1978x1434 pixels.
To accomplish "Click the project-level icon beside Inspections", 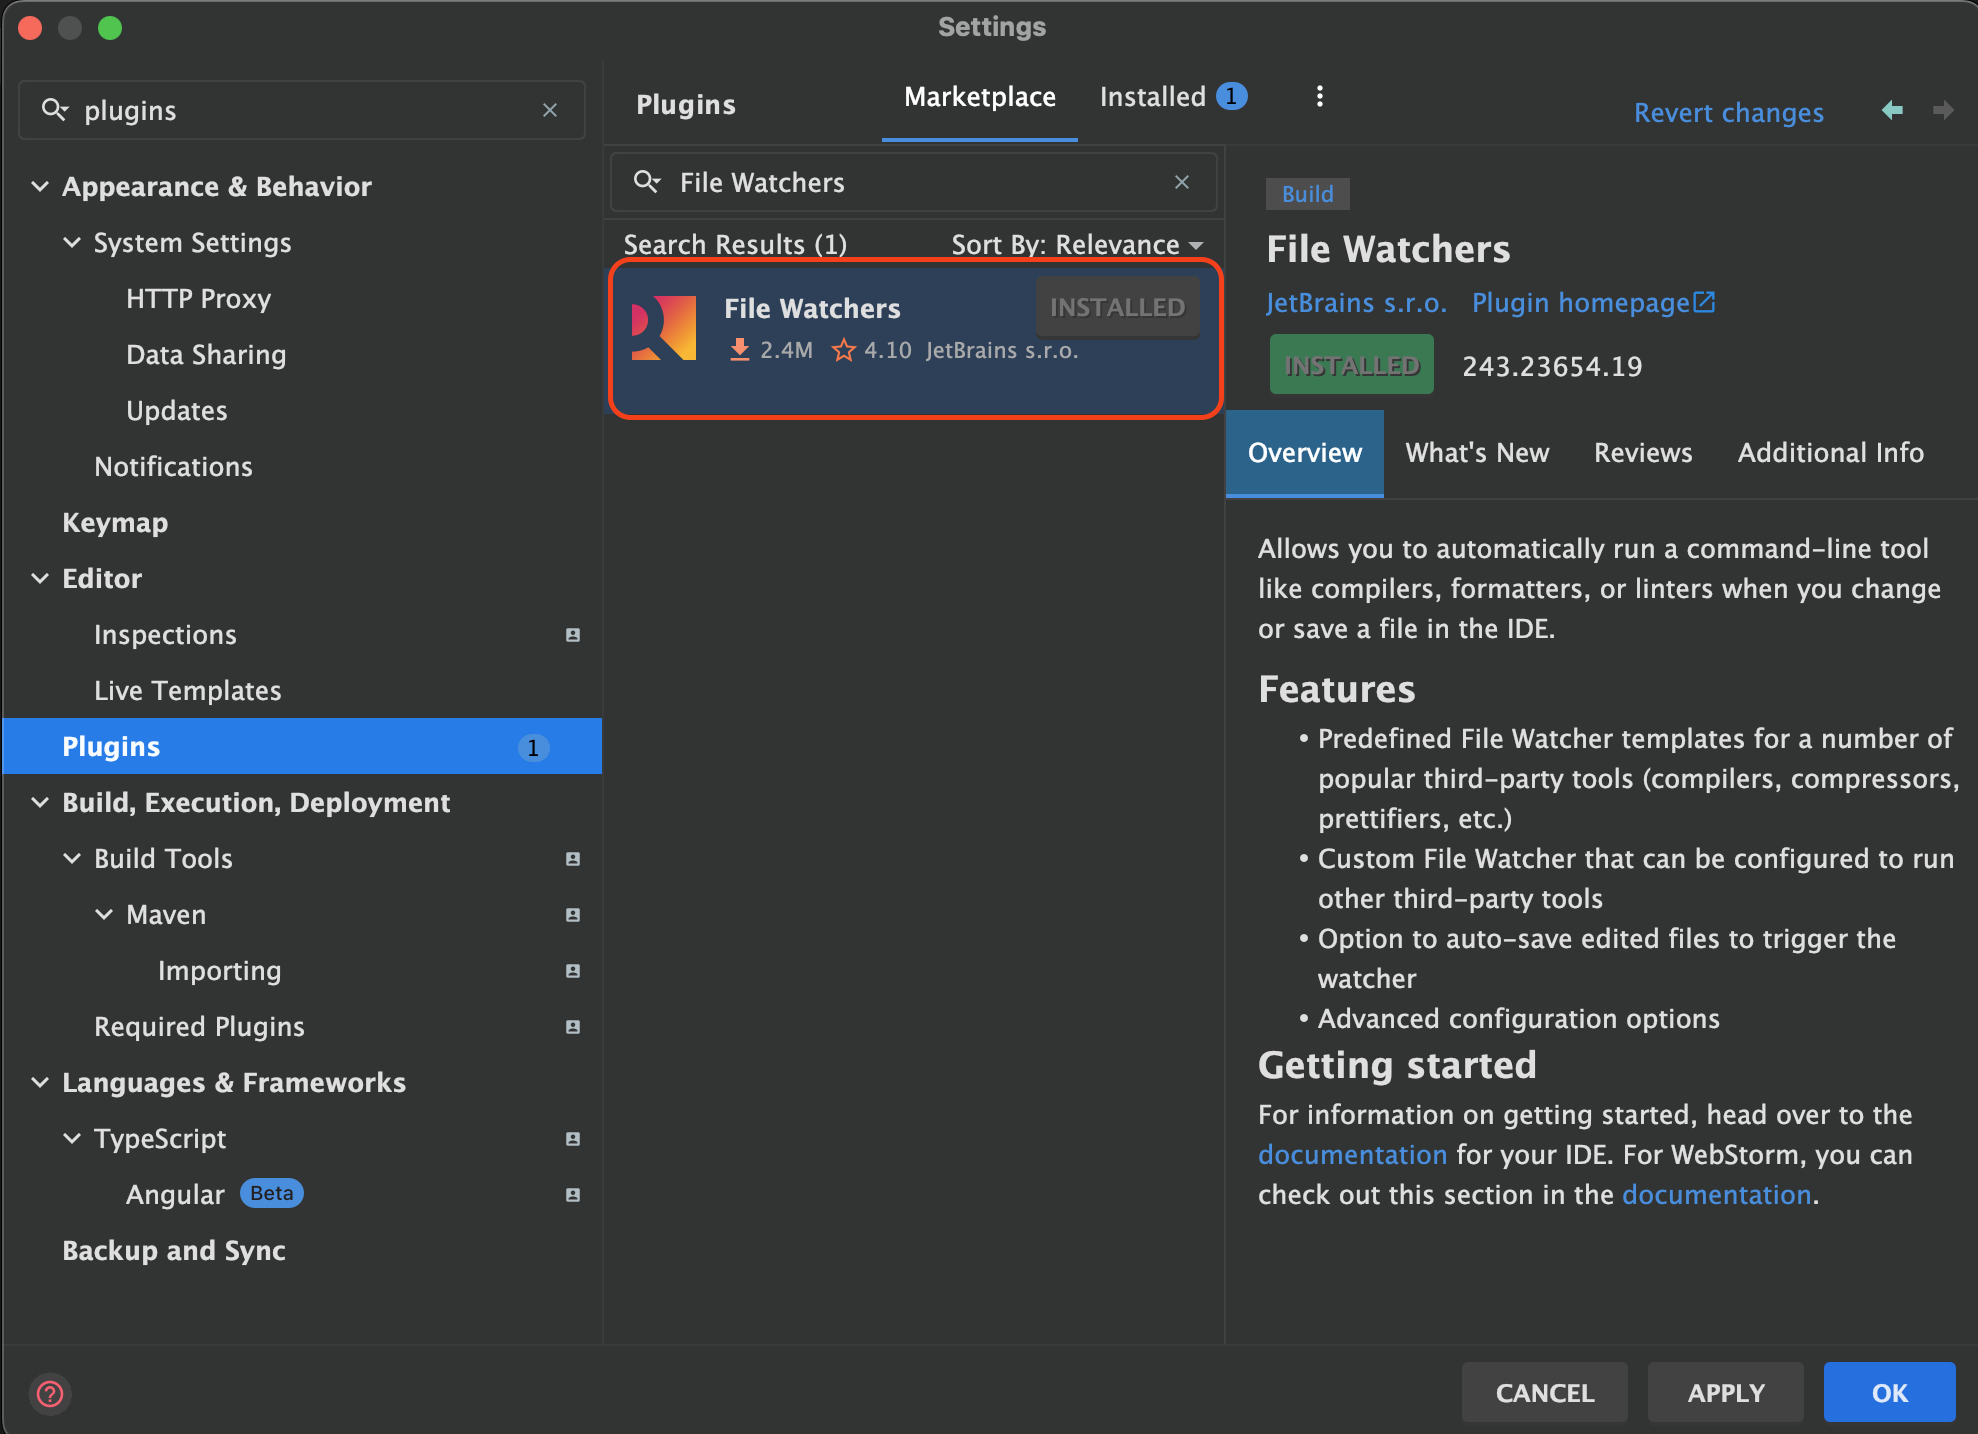I will click(573, 635).
